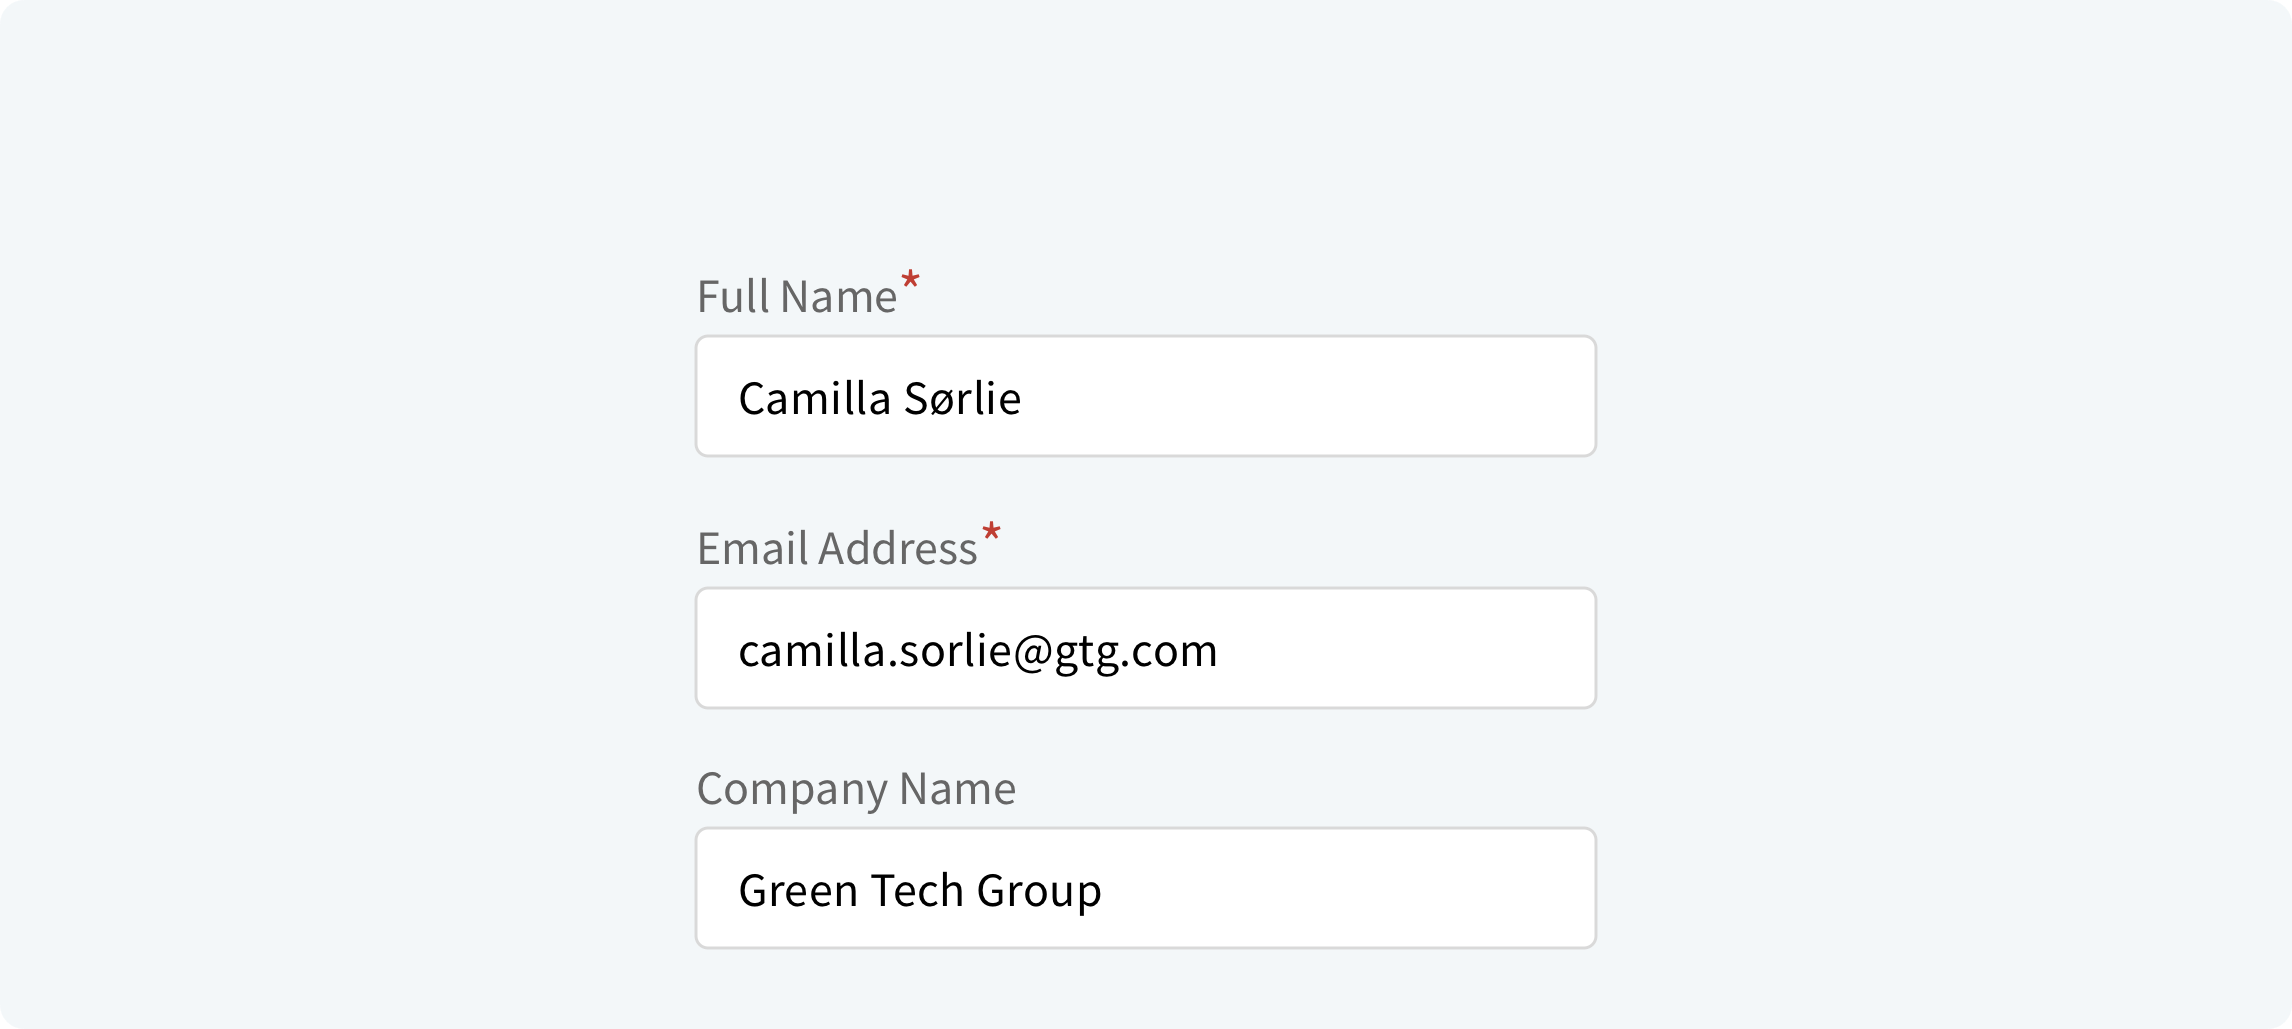This screenshot has height=1029, width=2292.
Task: Click the blank area above Full Name label
Action: pyautogui.click(x=1145, y=150)
